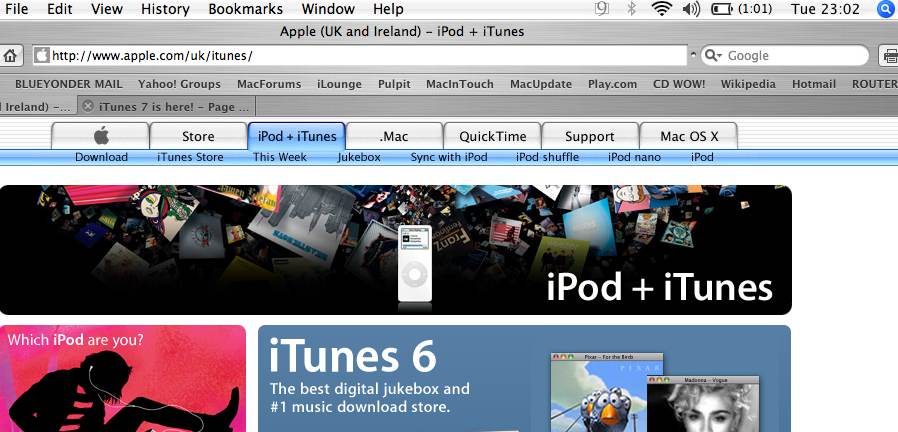Open the Wi-Fi status menu
898x432 pixels.
tap(661, 9)
